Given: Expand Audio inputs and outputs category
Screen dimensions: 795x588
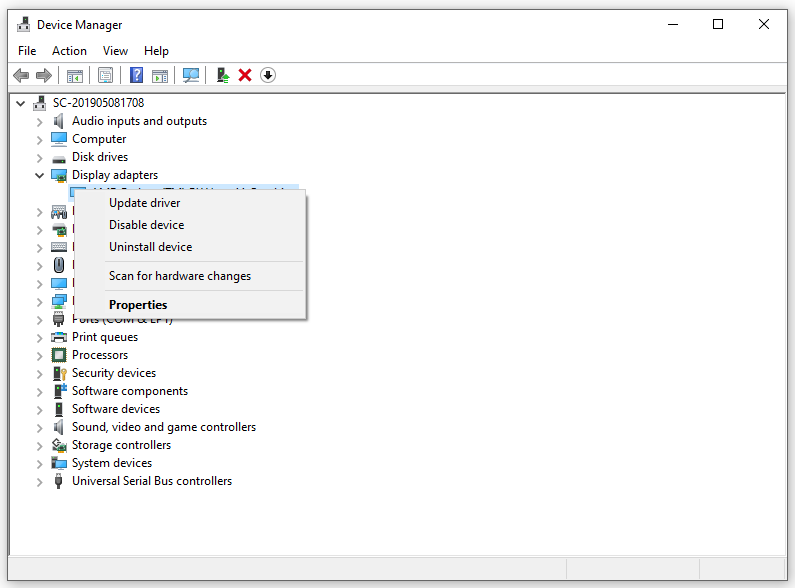Looking at the screenshot, I should (40, 122).
